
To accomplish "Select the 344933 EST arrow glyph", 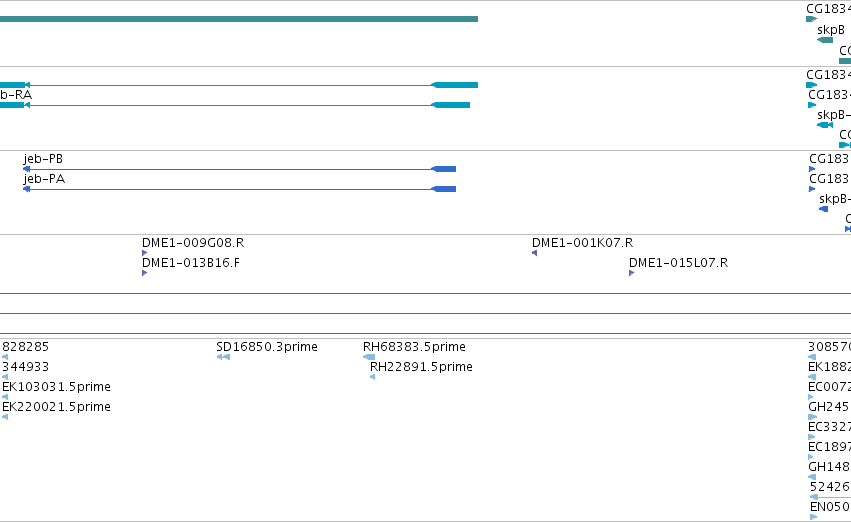I will (5, 377).
